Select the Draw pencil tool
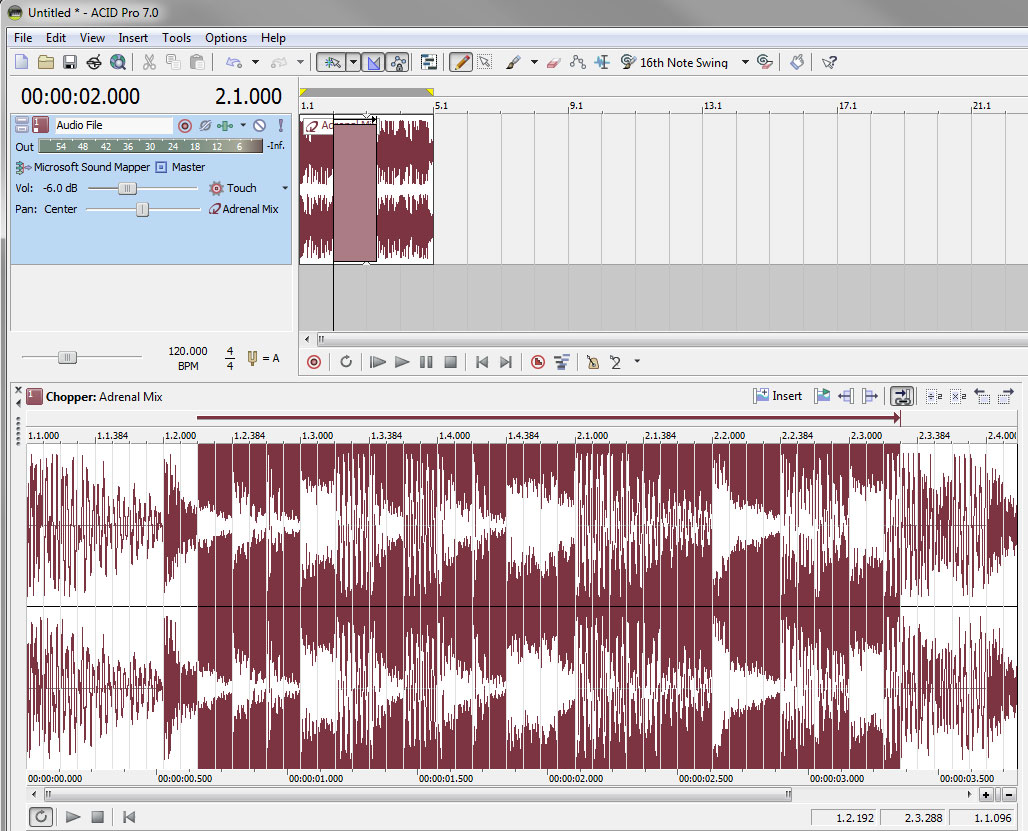This screenshot has width=1028, height=831. [x=461, y=62]
